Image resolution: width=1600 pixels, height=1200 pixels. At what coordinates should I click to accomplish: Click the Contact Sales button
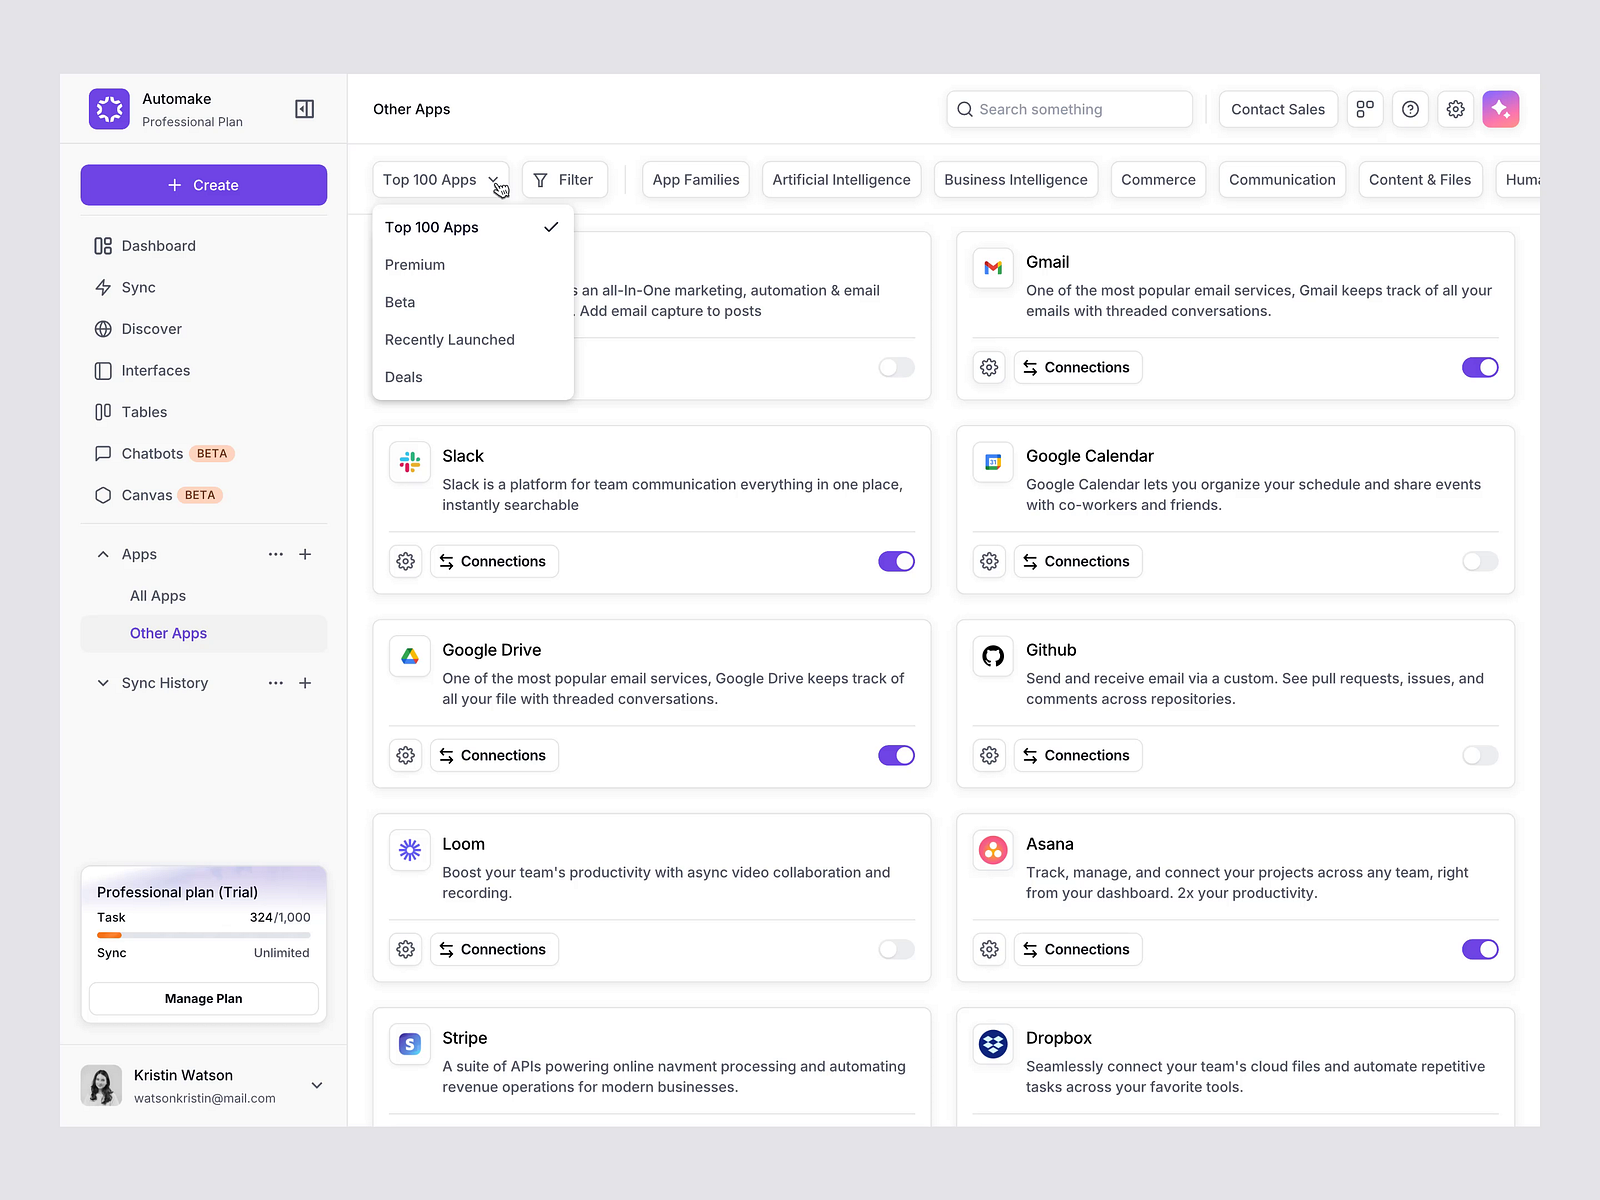[x=1277, y=109]
